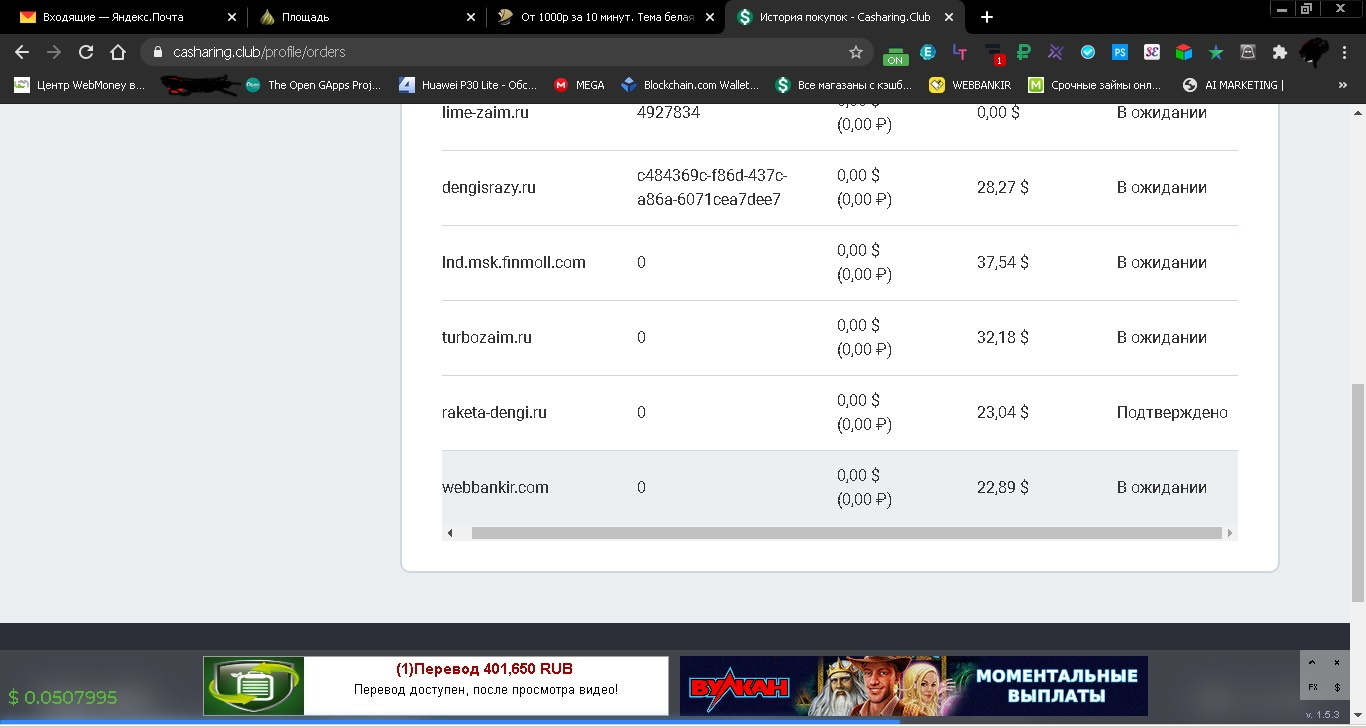Click the 37,54 $ amount
The width and height of the screenshot is (1366, 728).
pos(1002,263)
